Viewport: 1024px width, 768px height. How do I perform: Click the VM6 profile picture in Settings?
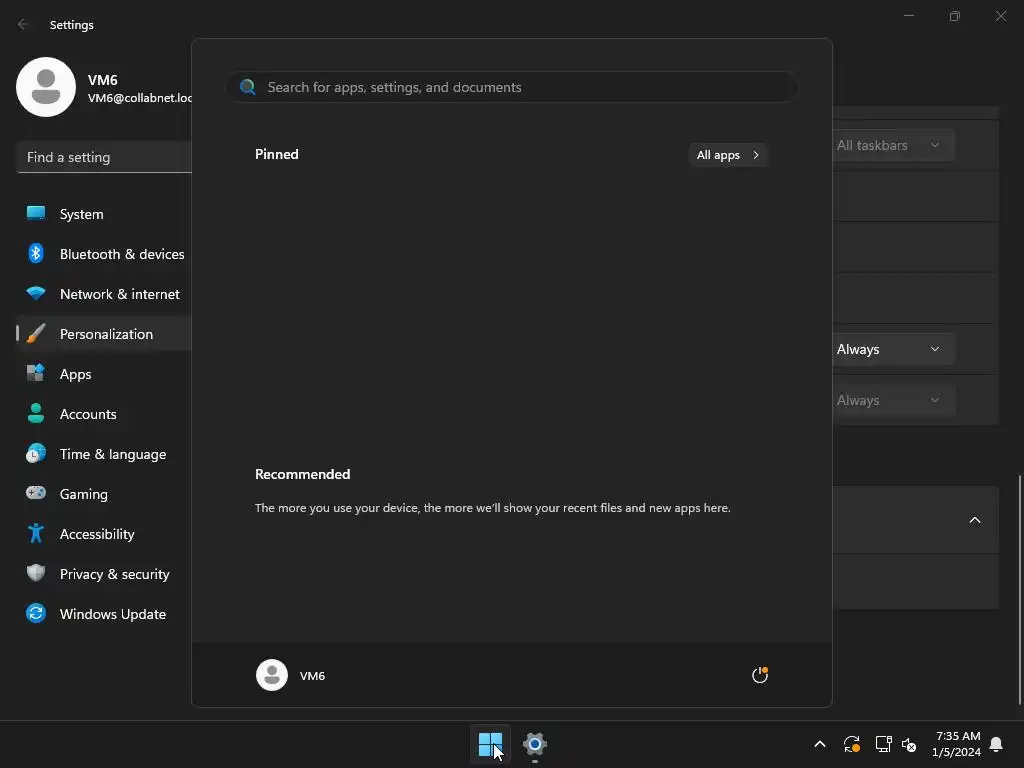[x=46, y=87]
